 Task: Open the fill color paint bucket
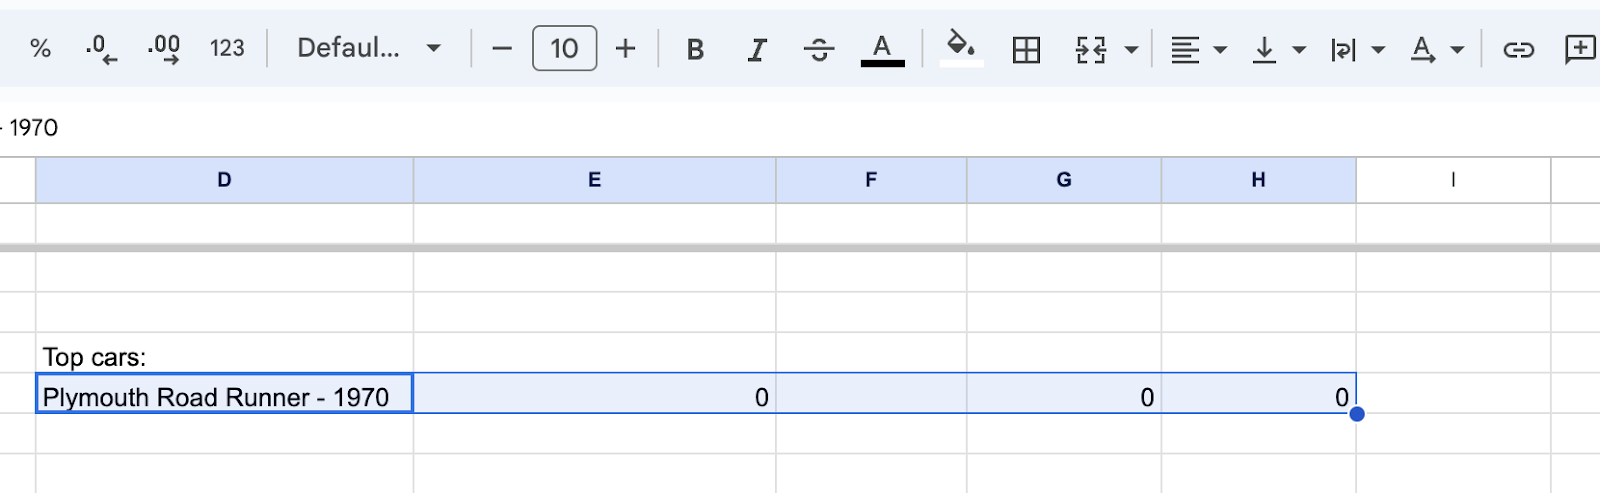tap(961, 47)
